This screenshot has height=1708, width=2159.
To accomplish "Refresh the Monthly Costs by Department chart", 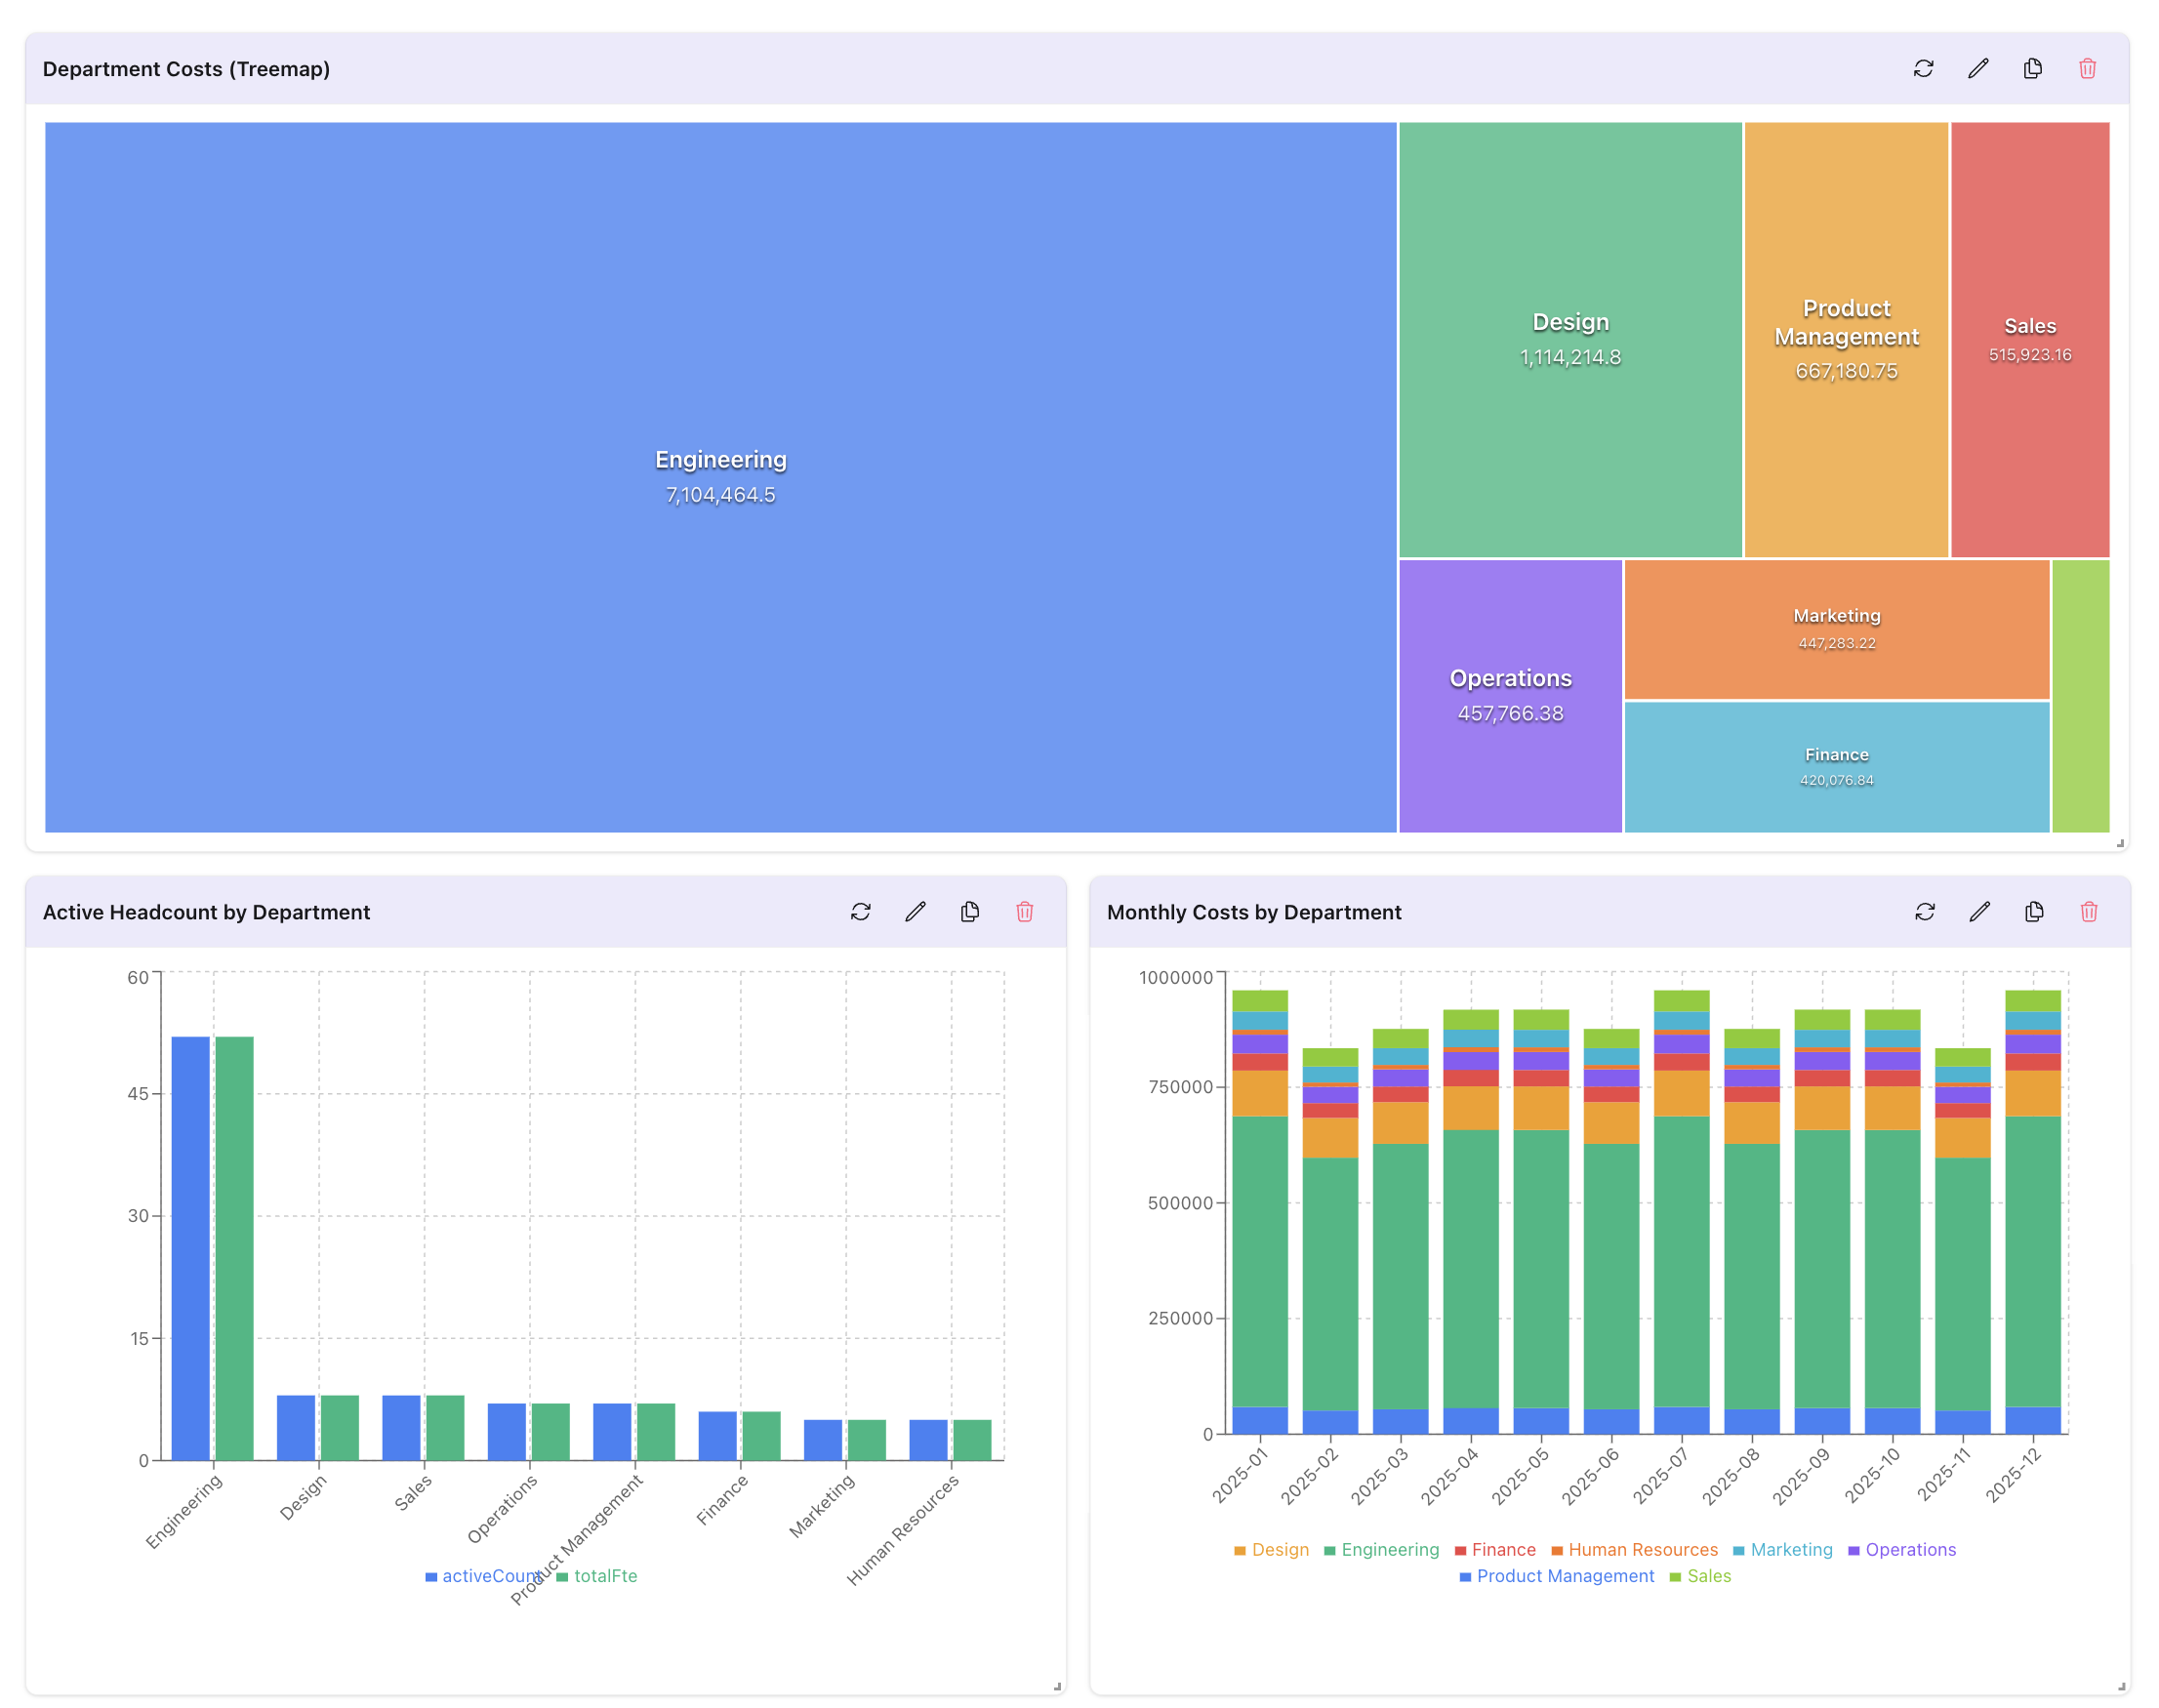I will coord(1925,911).
